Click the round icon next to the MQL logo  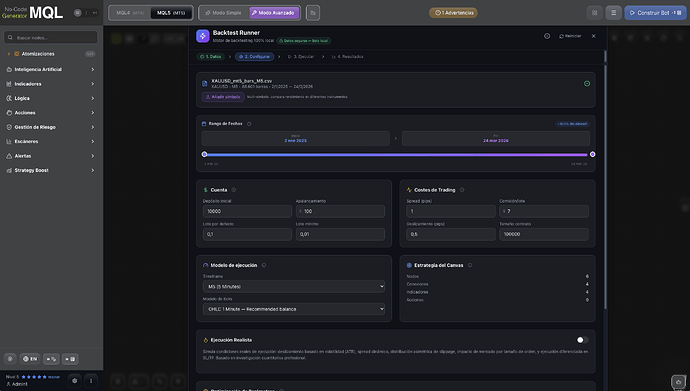(77, 13)
